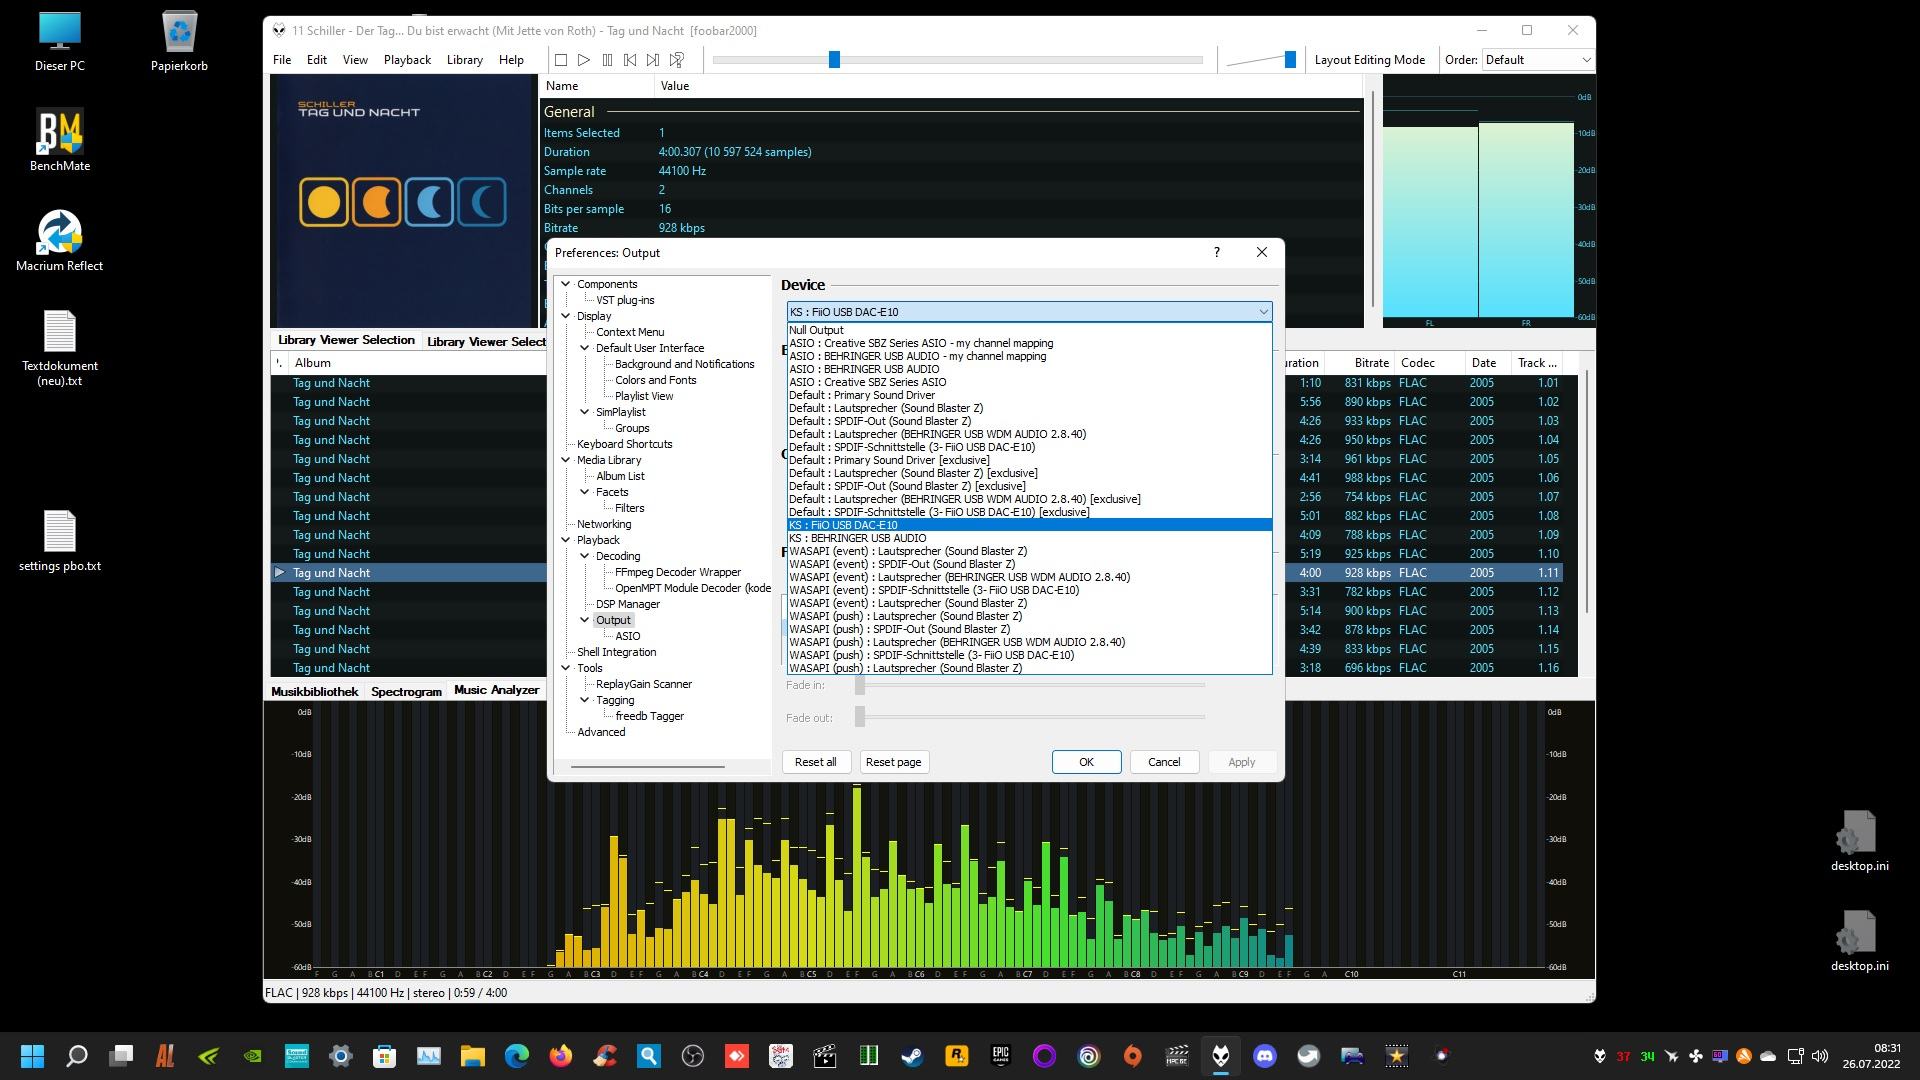Click the Fade in slider handle

860,685
